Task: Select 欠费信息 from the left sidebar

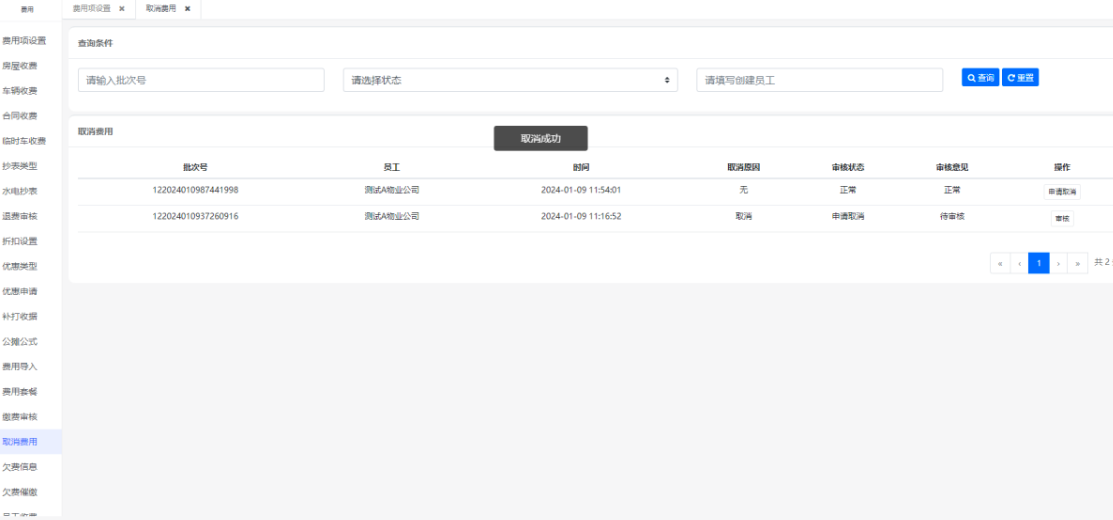Action: click(x=20, y=466)
